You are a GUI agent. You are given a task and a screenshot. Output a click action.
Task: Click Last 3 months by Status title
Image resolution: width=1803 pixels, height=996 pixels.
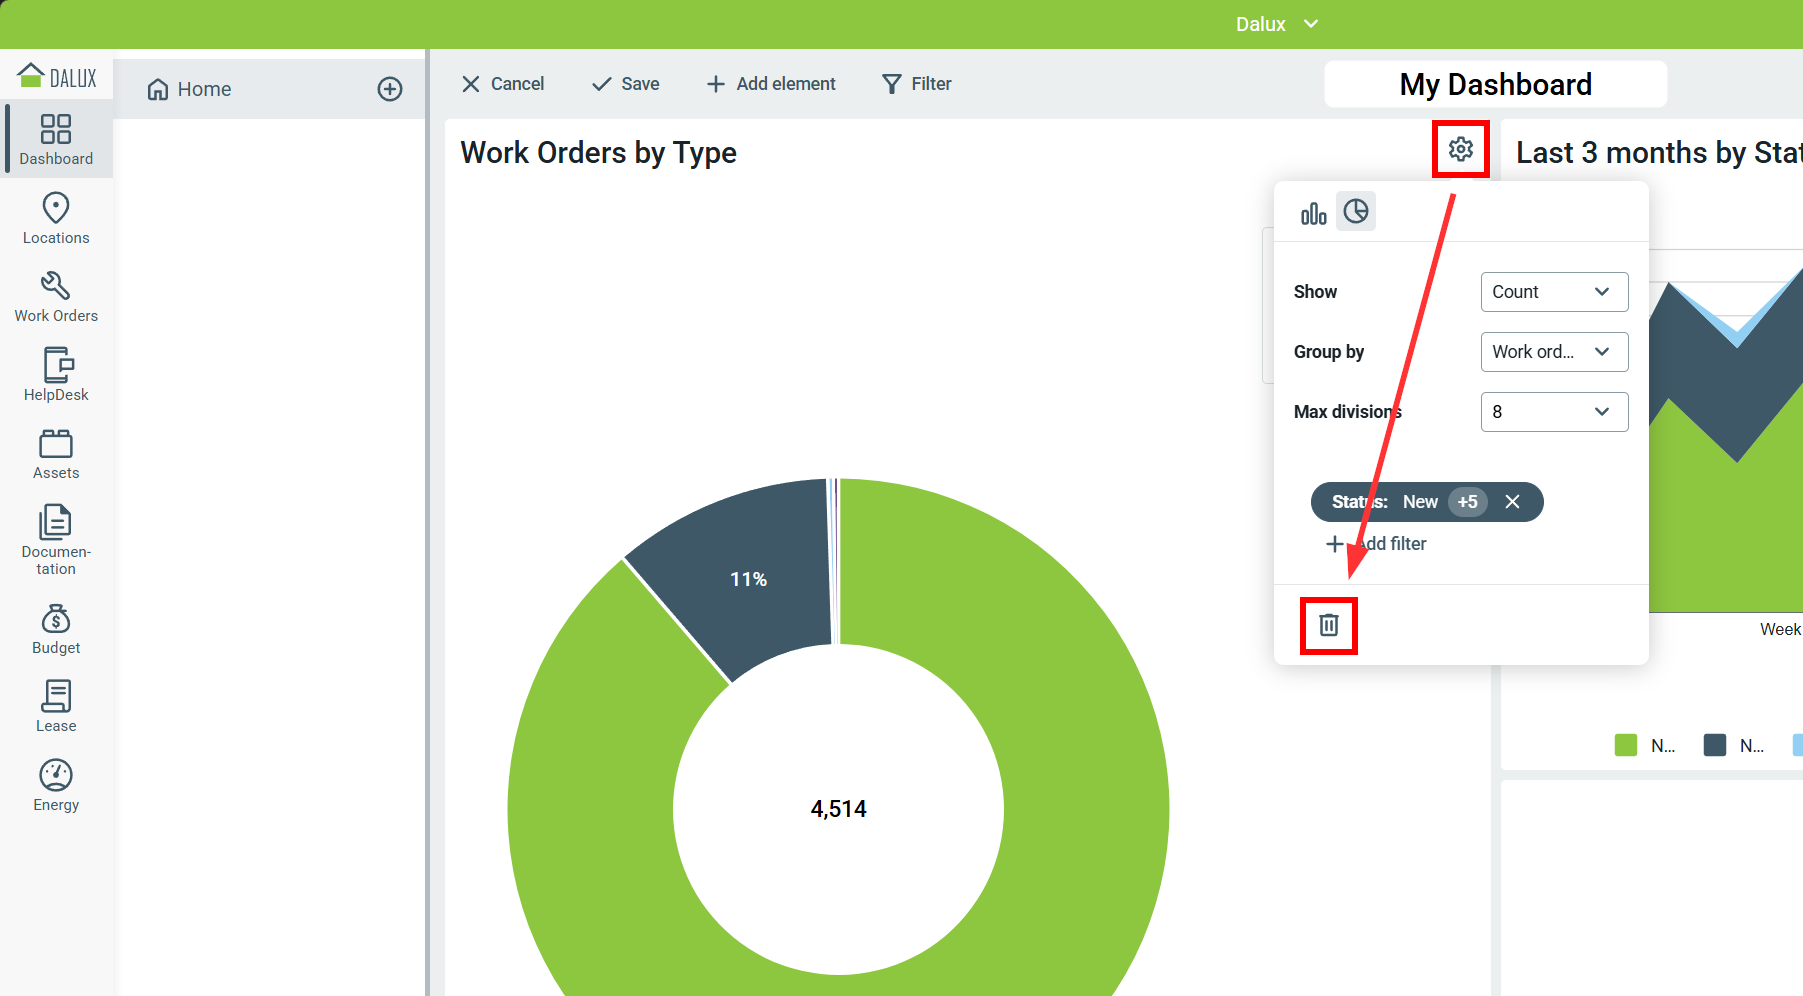pyautogui.click(x=1659, y=153)
